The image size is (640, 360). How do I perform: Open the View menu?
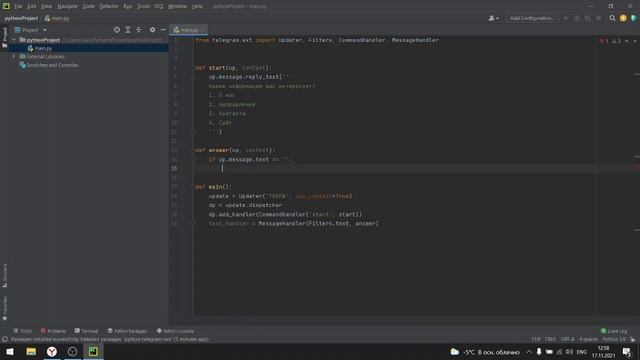[47, 7]
